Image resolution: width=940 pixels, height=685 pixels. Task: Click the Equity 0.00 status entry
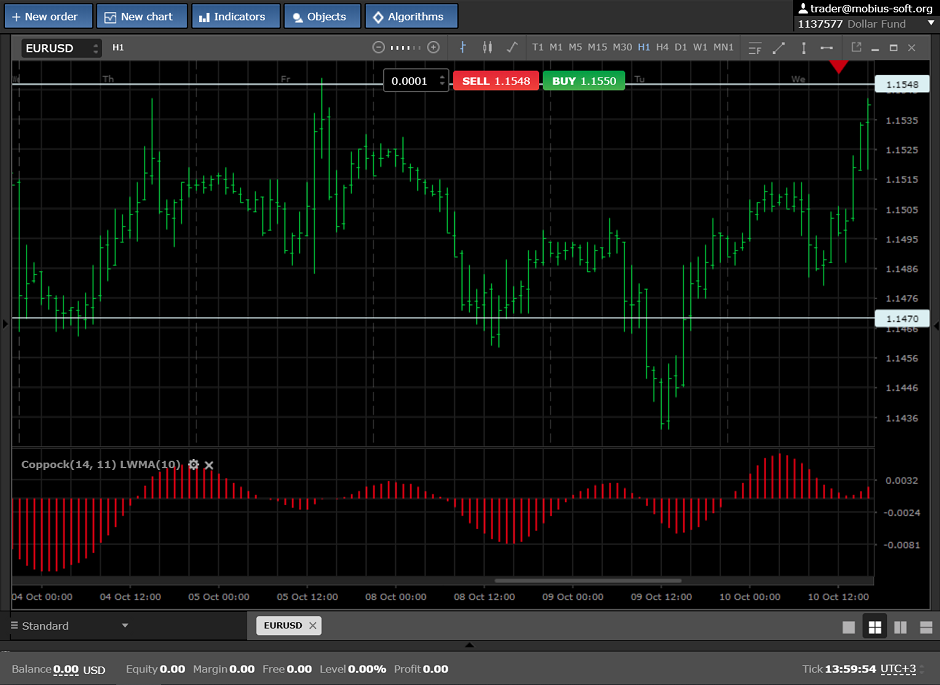coord(155,669)
